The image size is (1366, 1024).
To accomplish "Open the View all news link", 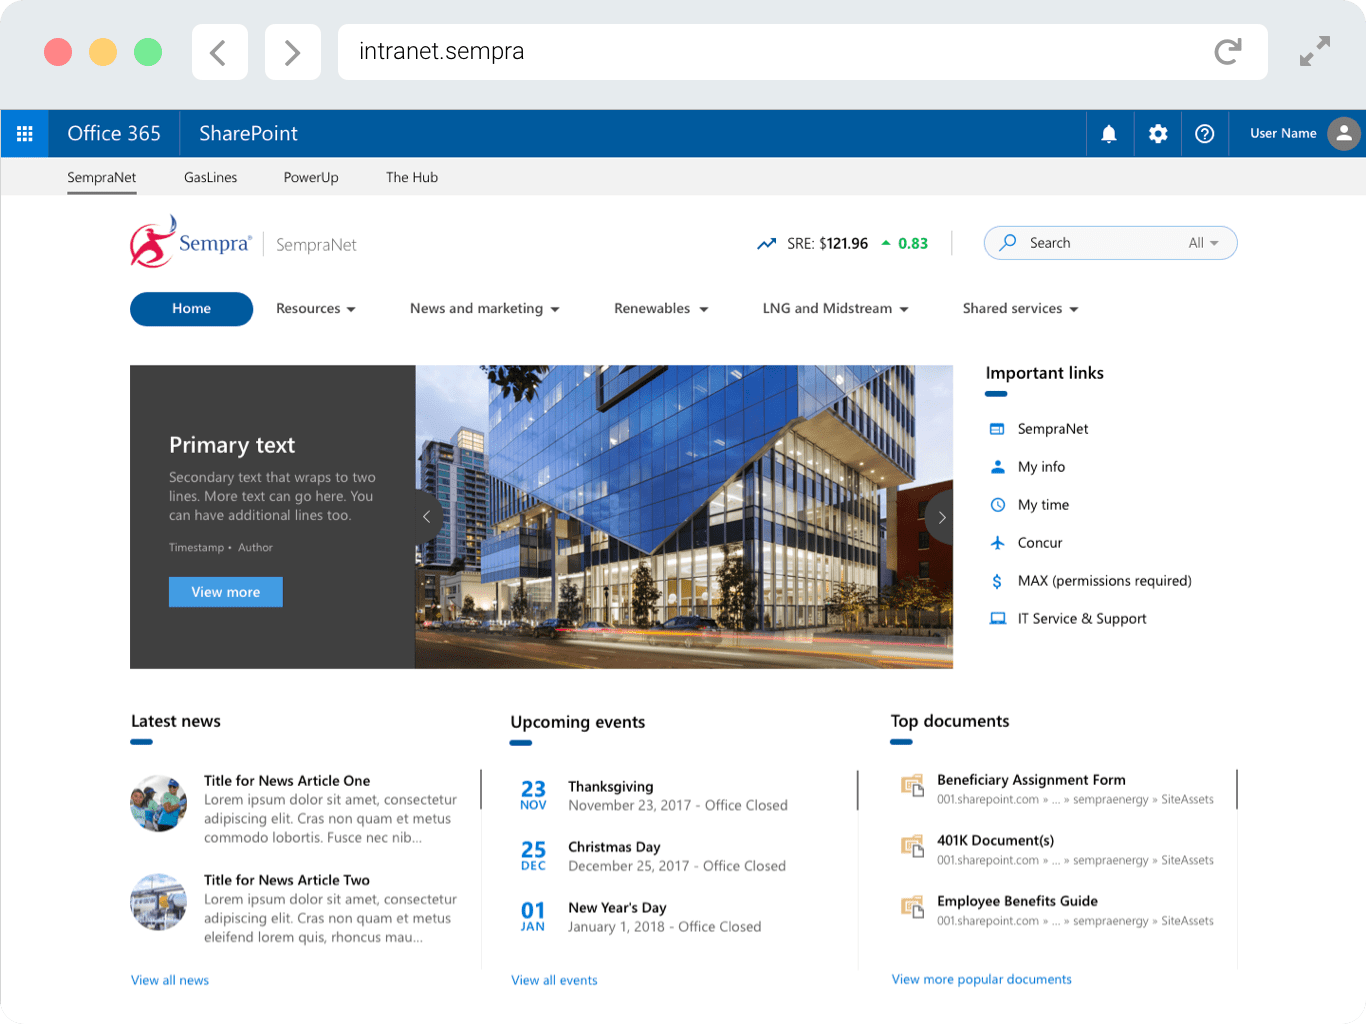I will coord(170,980).
